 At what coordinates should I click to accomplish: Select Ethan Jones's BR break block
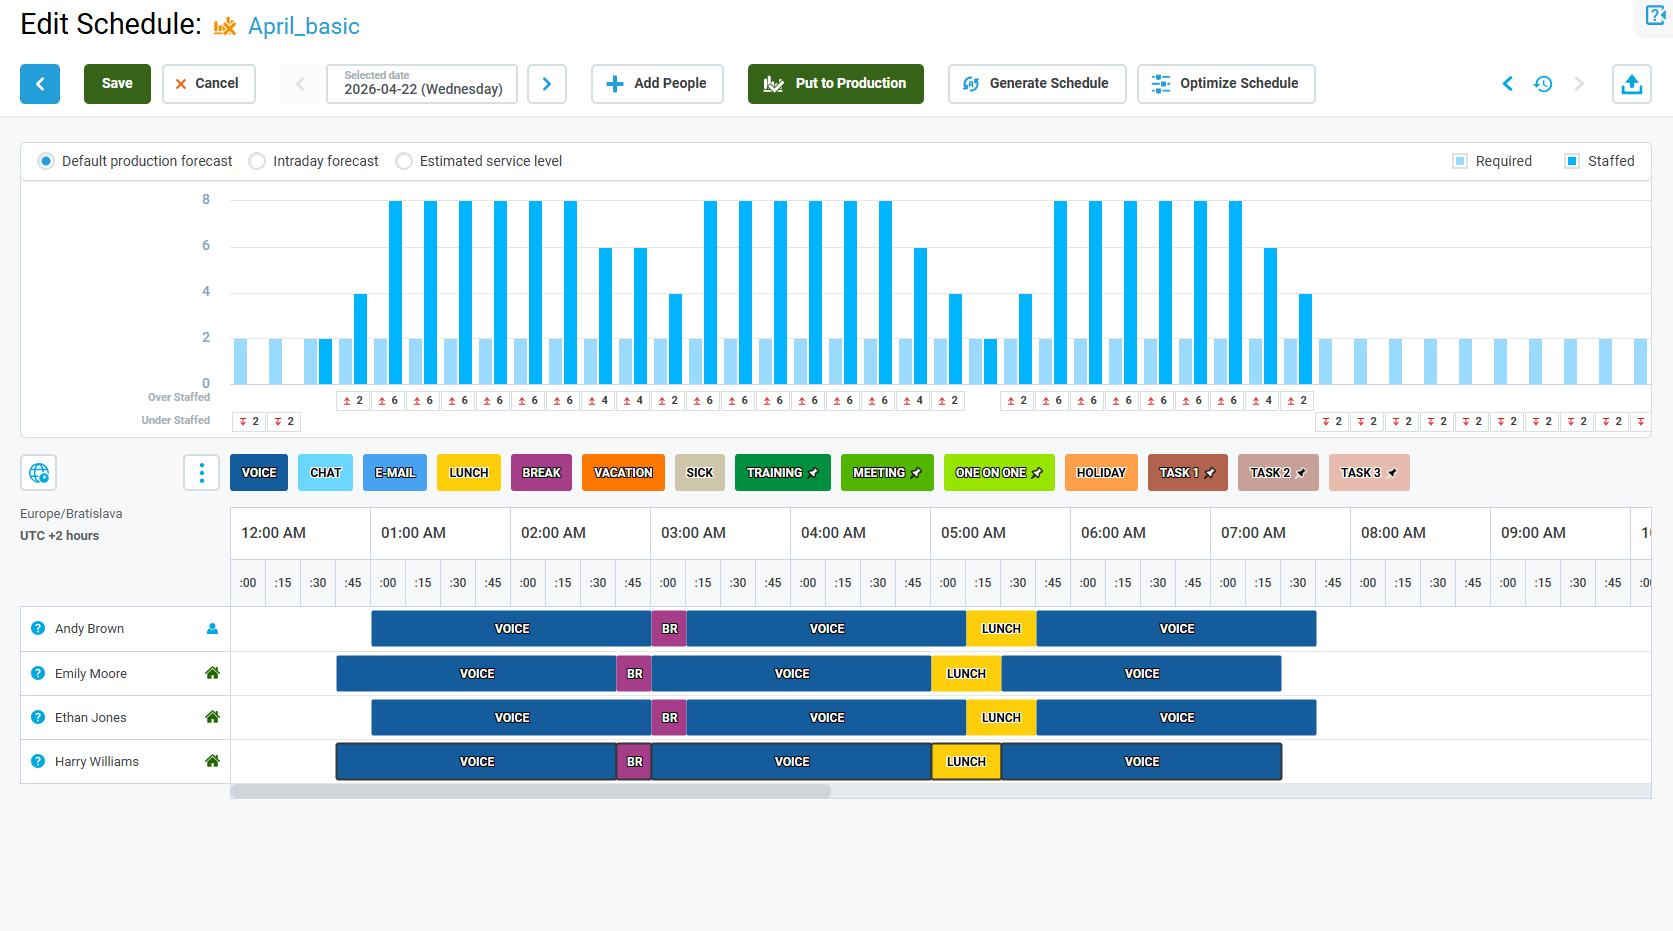(669, 718)
